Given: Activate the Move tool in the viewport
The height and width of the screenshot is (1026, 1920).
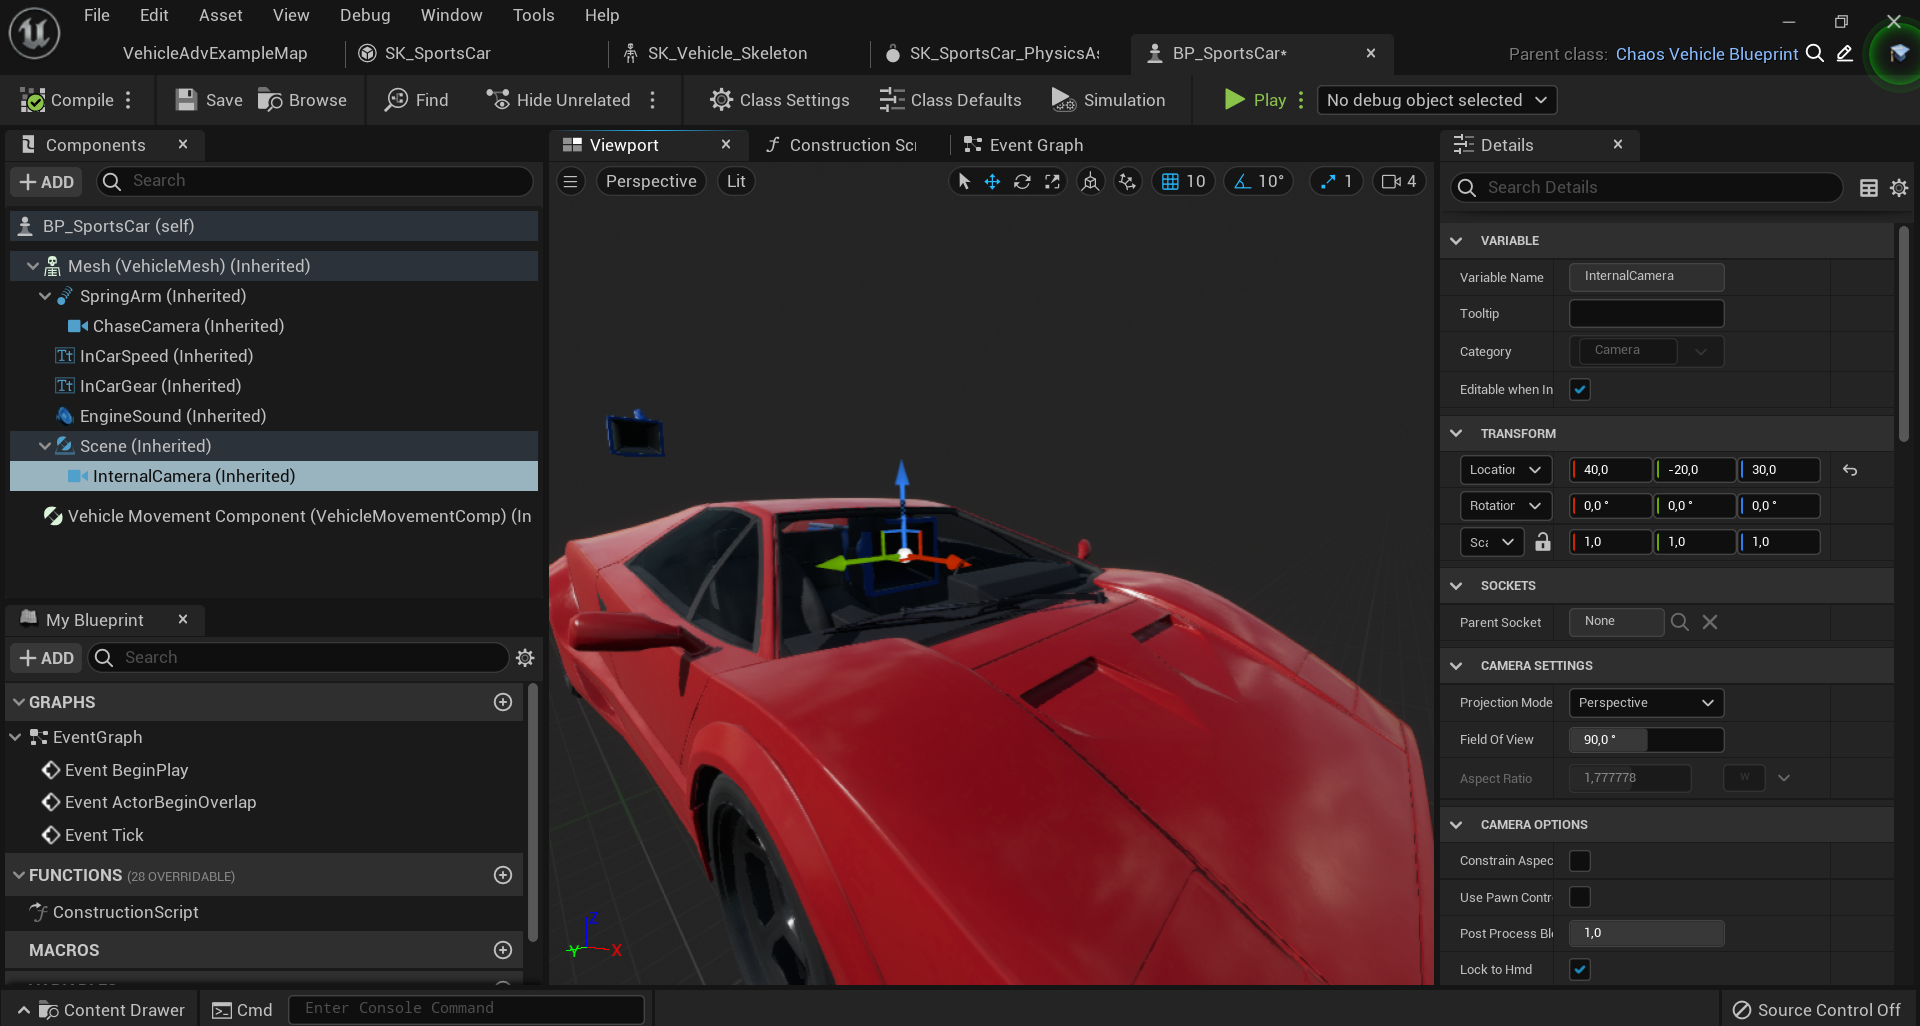Looking at the screenshot, I should pos(992,181).
